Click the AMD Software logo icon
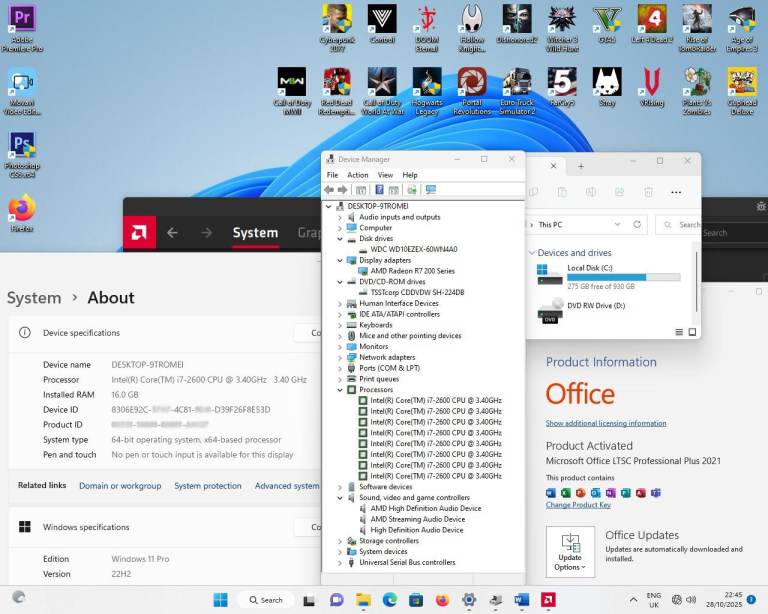Screen dimensions: 768x614 [x=139, y=233]
